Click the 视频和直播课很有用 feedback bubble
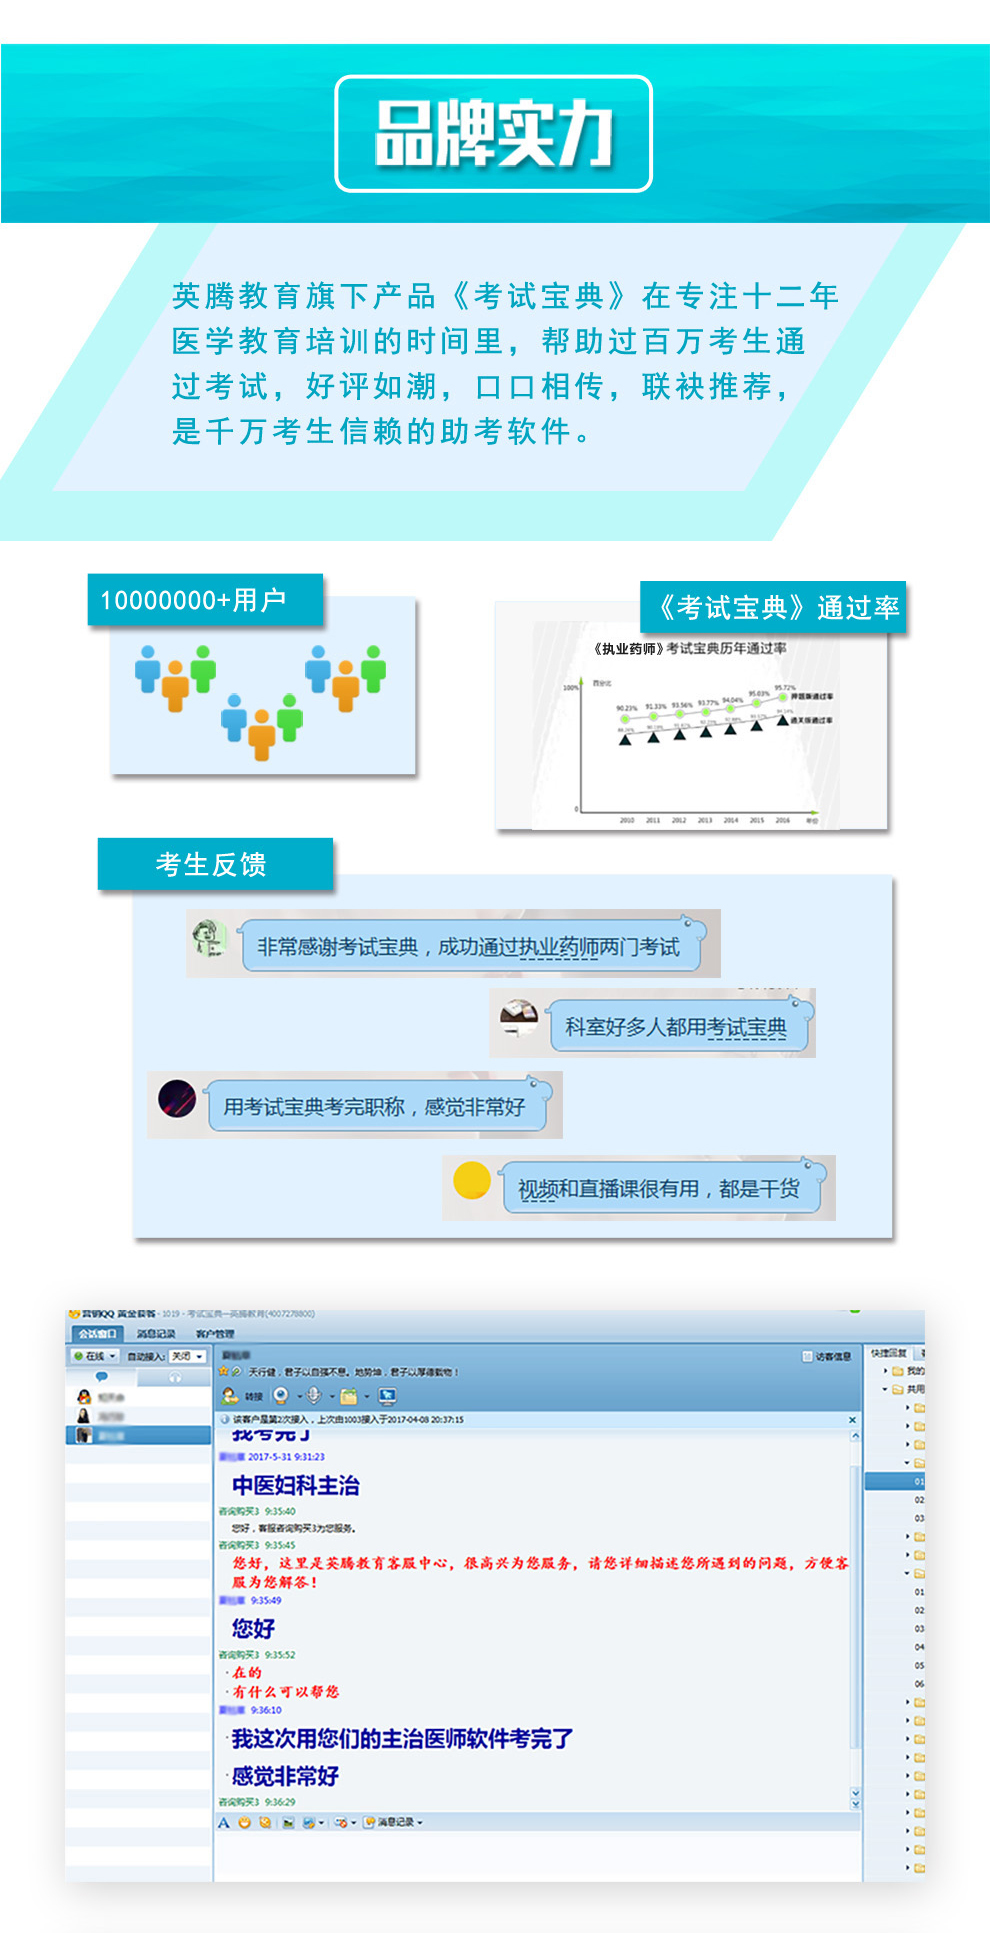 (663, 1188)
